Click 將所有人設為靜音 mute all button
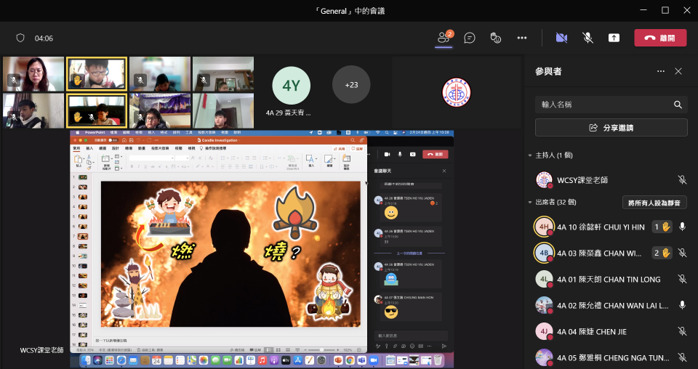The image size is (698, 369). click(x=654, y=203)
